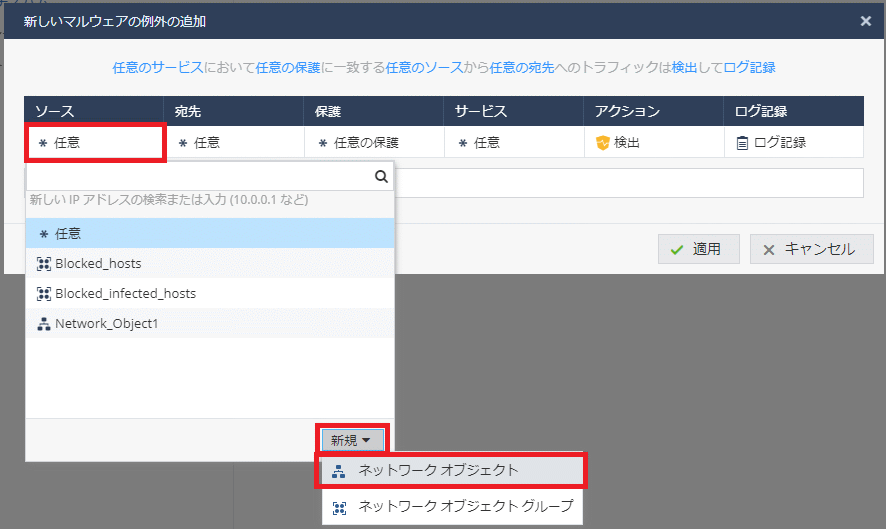Choose ネットワーク オブジェクト グループ menu entry
Screen dimensions: 886x529
(x=465, y=507)
